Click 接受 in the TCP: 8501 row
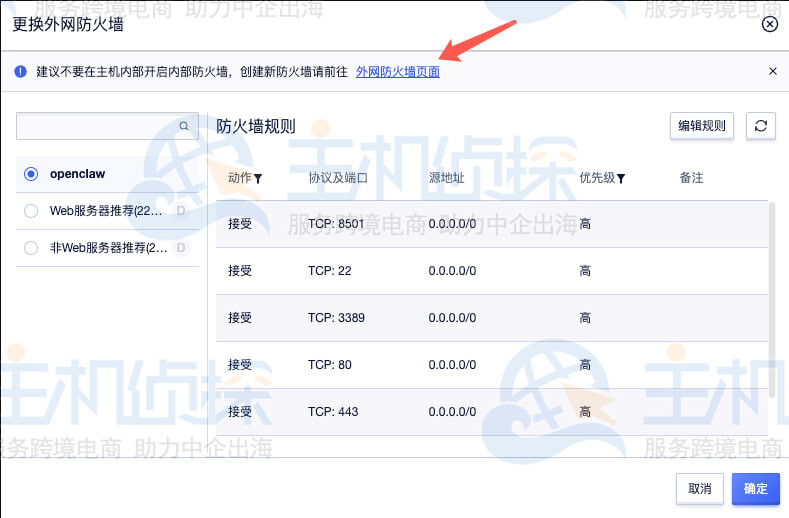Viewport: 789px width, 518px height. pos(240,224)
